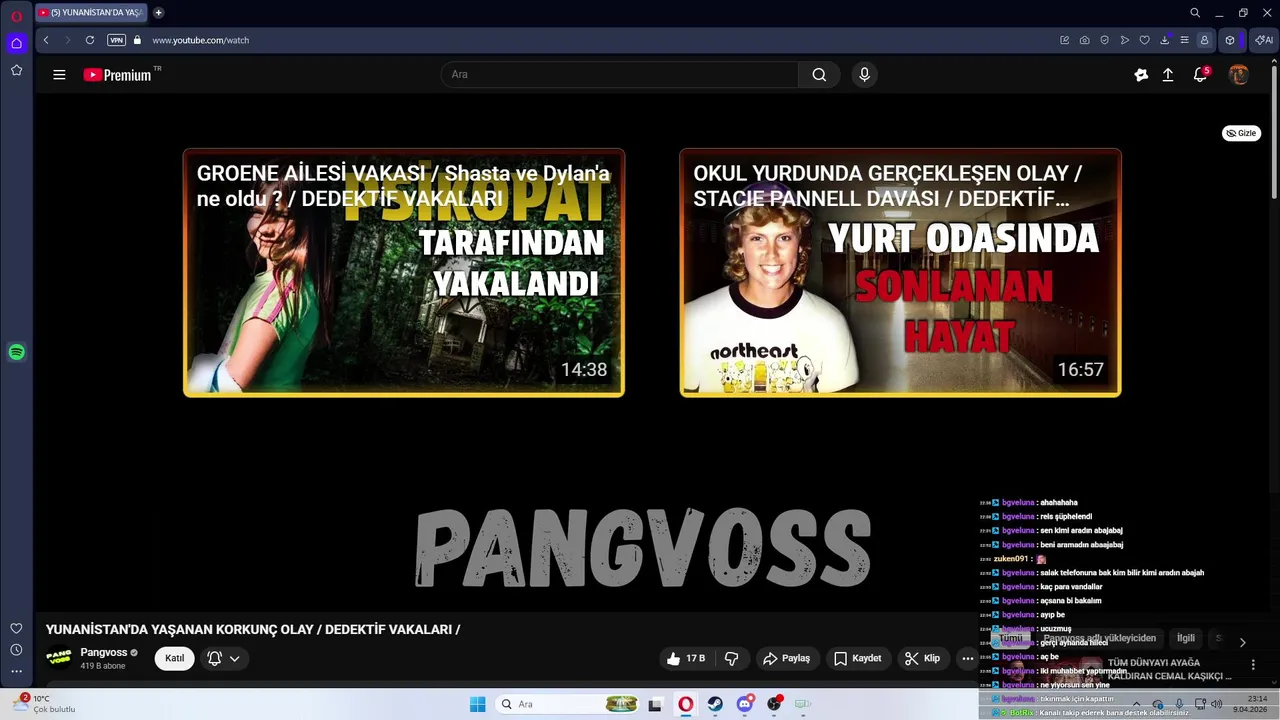Screen dimensions: 1280x720
Task: Open YouTube notifications bell
Action: pos(1201,75)
